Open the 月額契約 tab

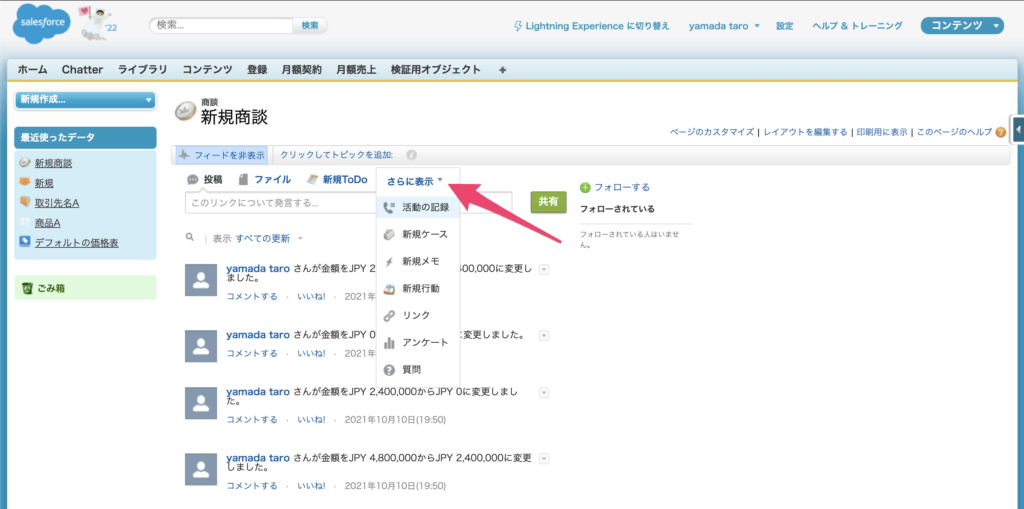pos(302,70)
